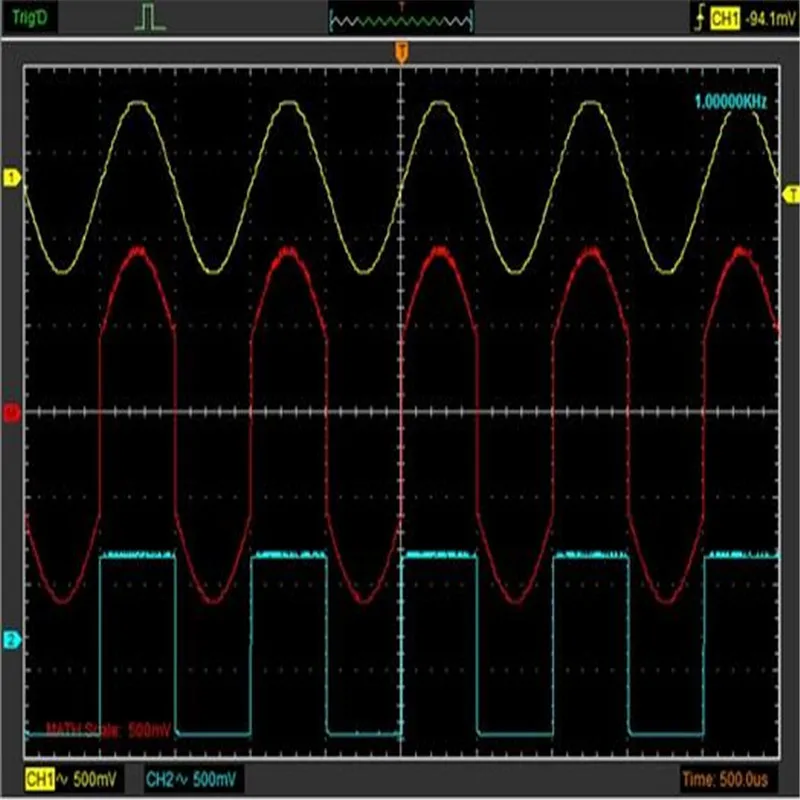Click the Time: 500.0us timebase readout
800x800 pixels.
725,779
